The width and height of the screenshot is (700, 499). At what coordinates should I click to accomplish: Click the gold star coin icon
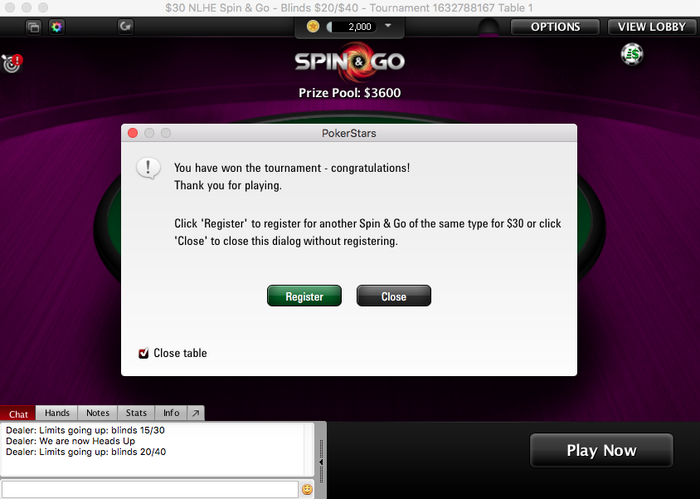pyautogui.click(x=313, y=27)
